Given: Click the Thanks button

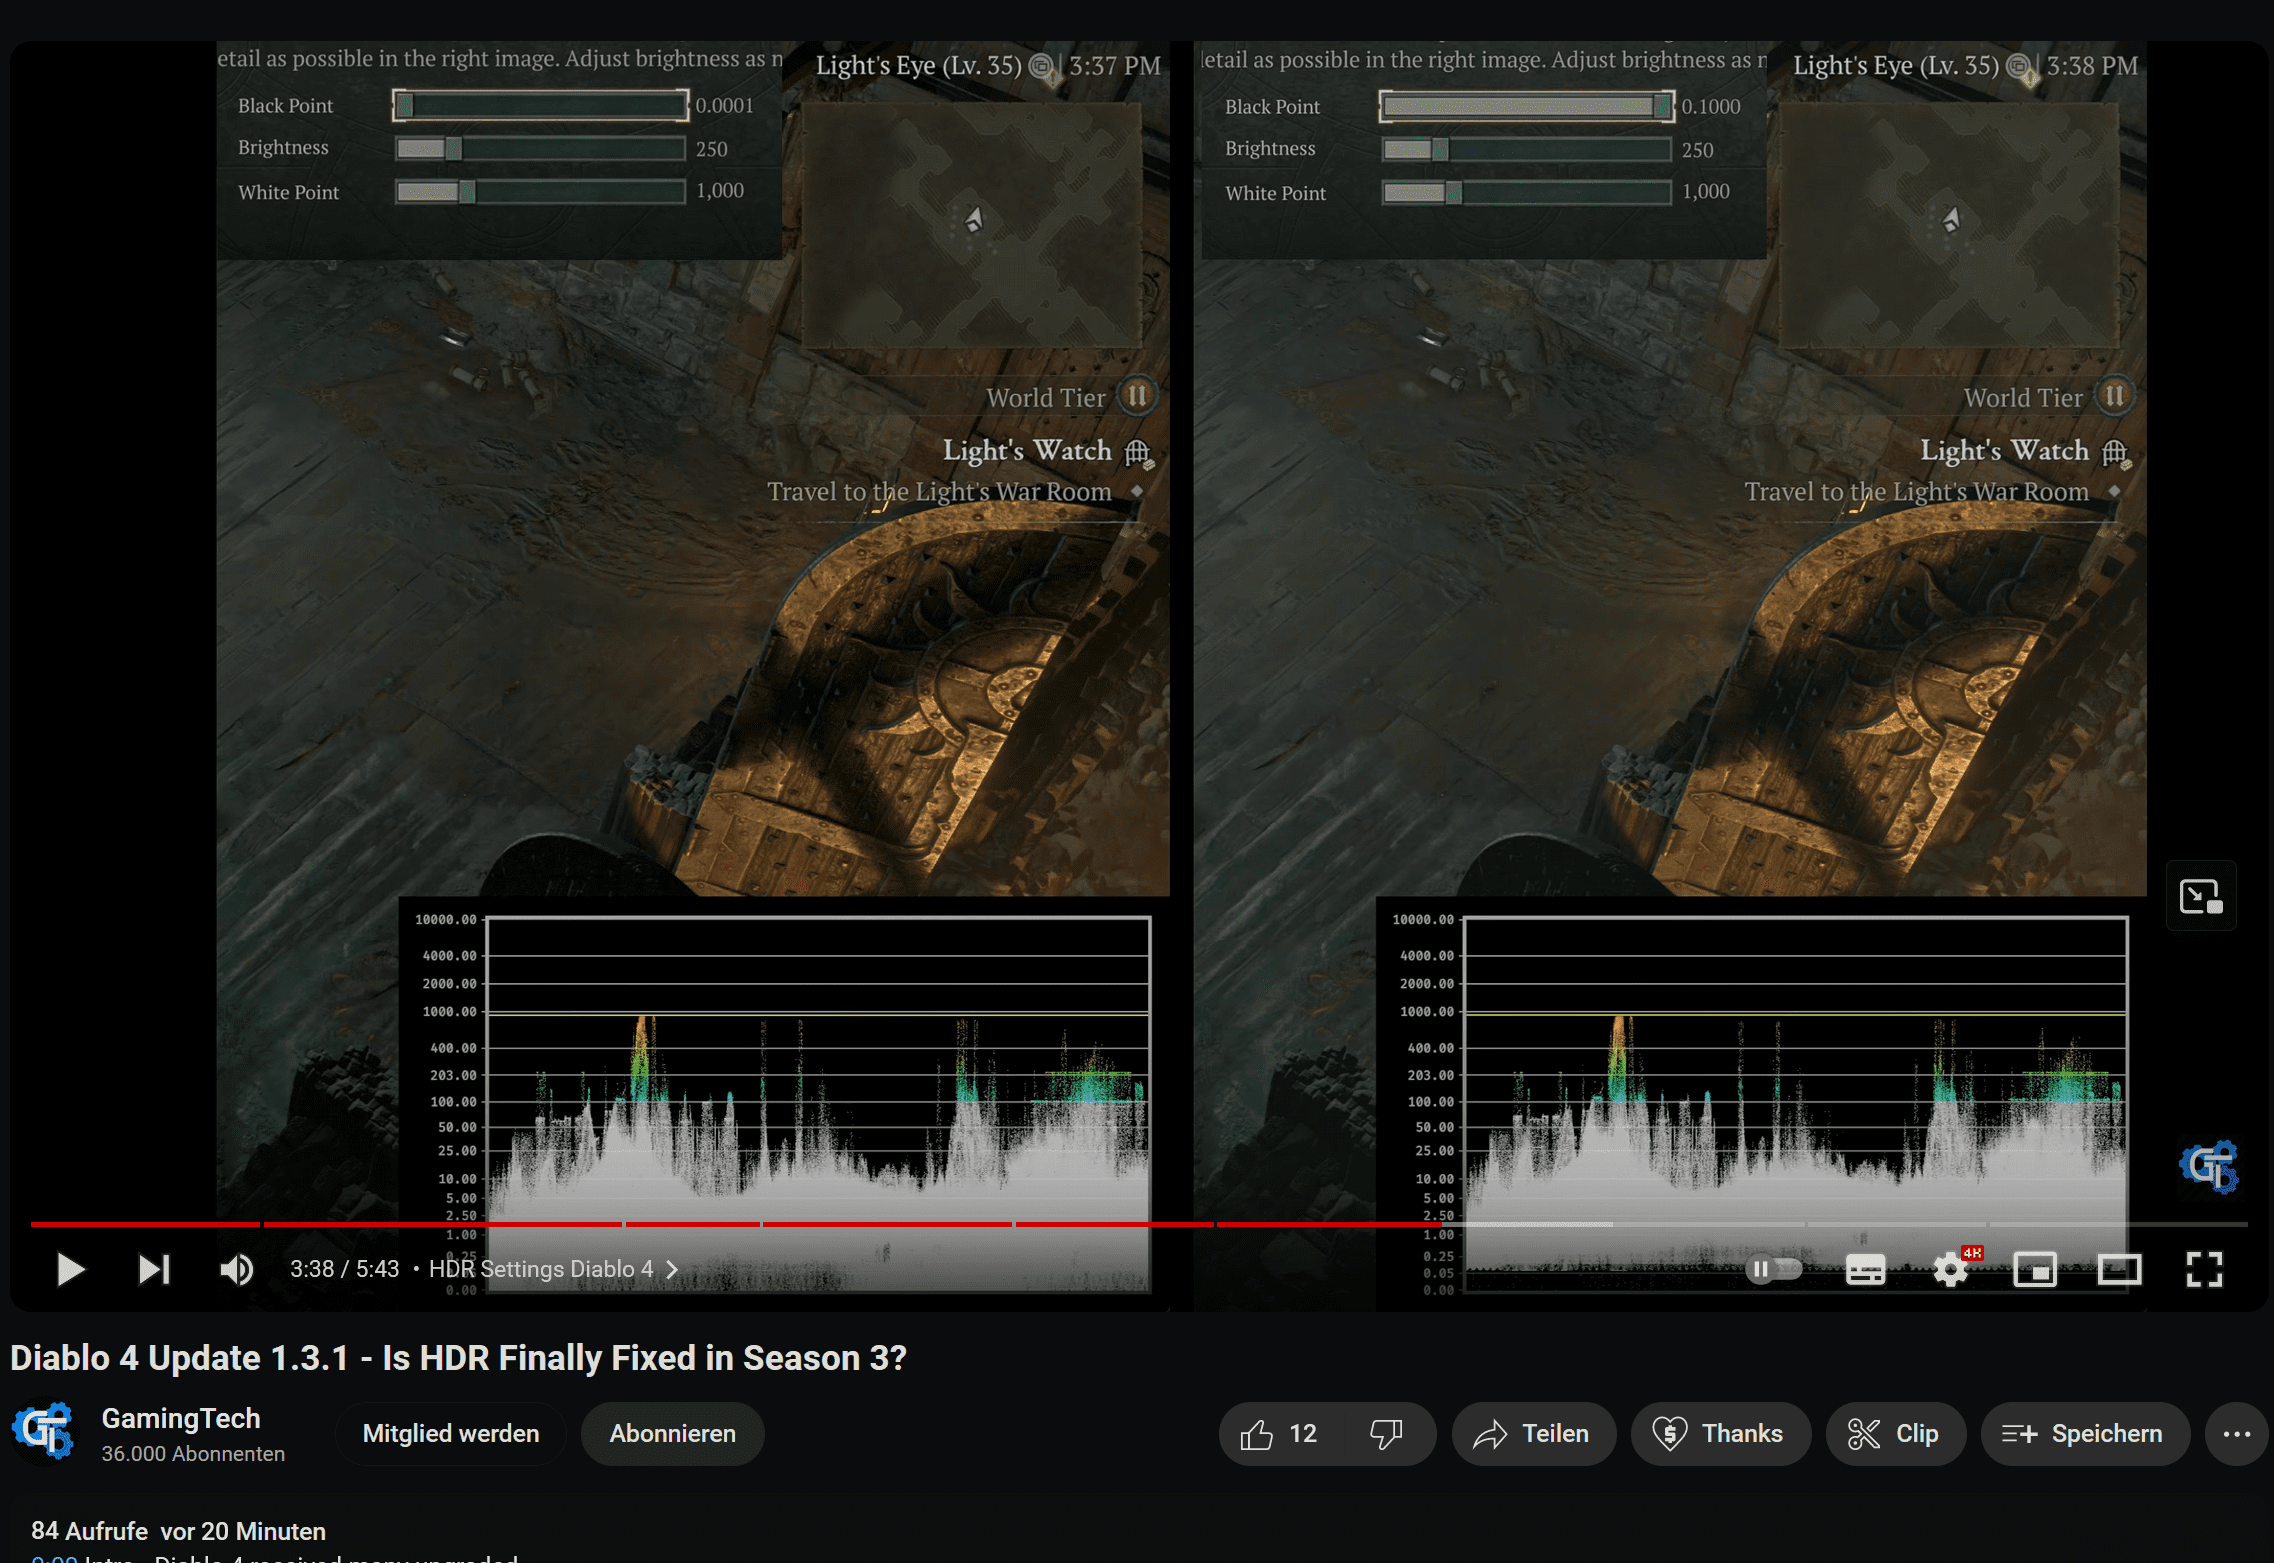Looking at the screenshot, I should 1720,1434.
